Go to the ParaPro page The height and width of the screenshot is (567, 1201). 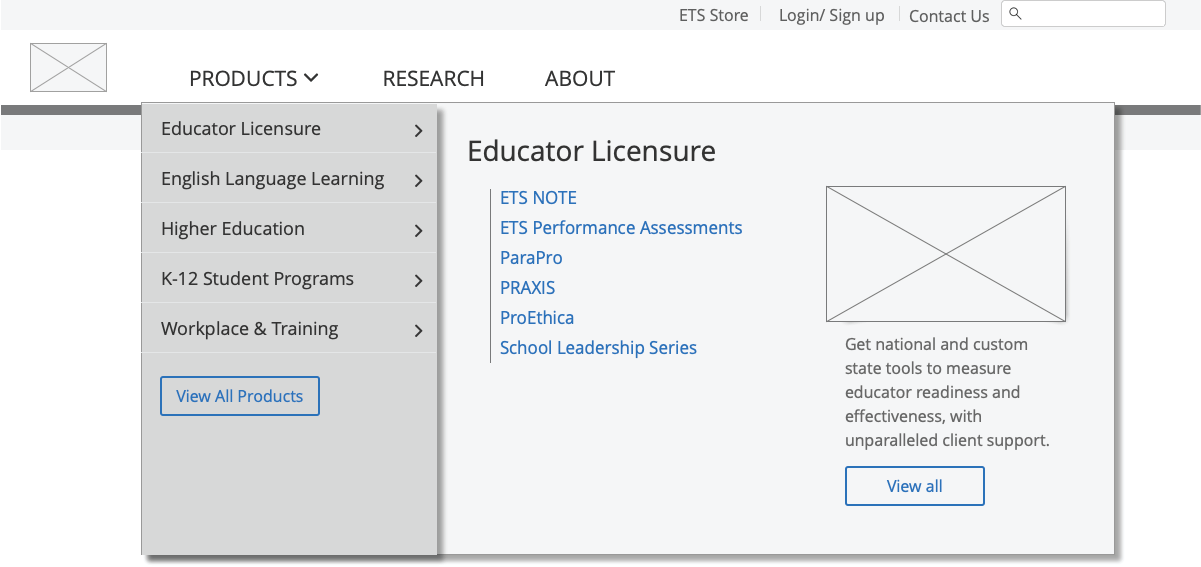point(531,258)
